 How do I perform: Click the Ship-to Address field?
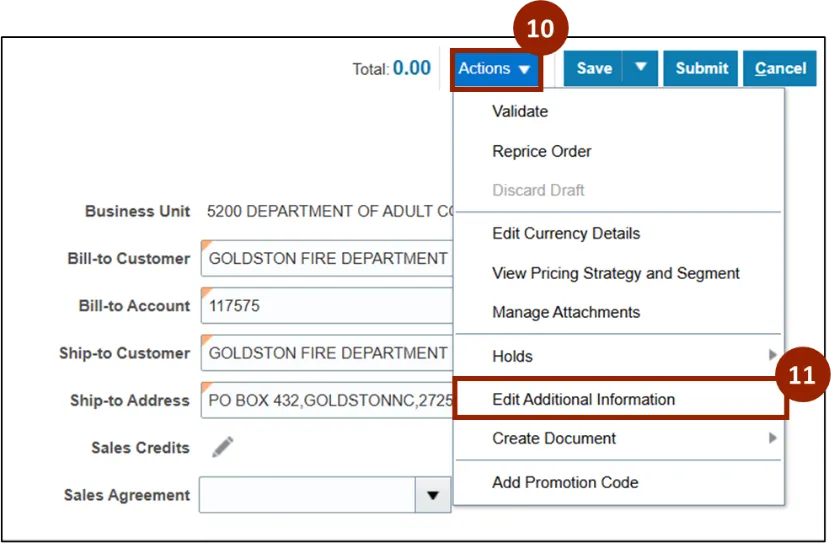click(x=327, y=400)
